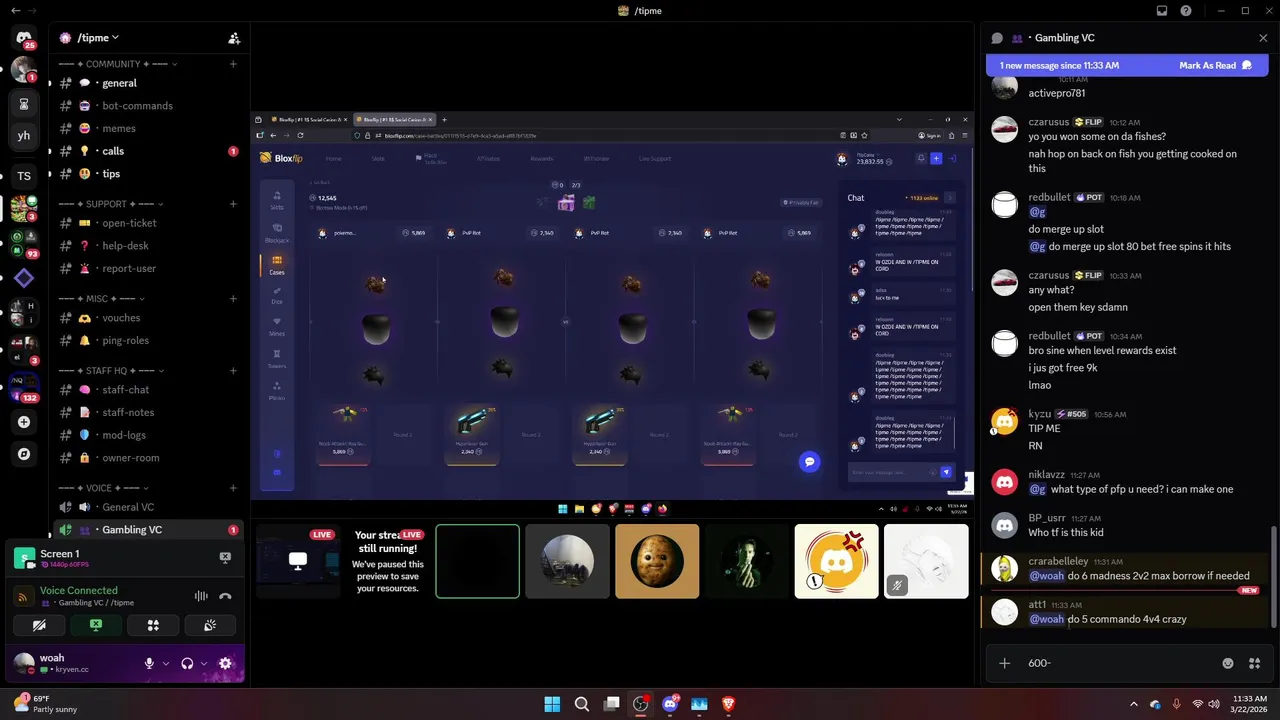Open emoji picker in message box
The height and width of the screenshot is (720, 1280).
click(1228, 663)
